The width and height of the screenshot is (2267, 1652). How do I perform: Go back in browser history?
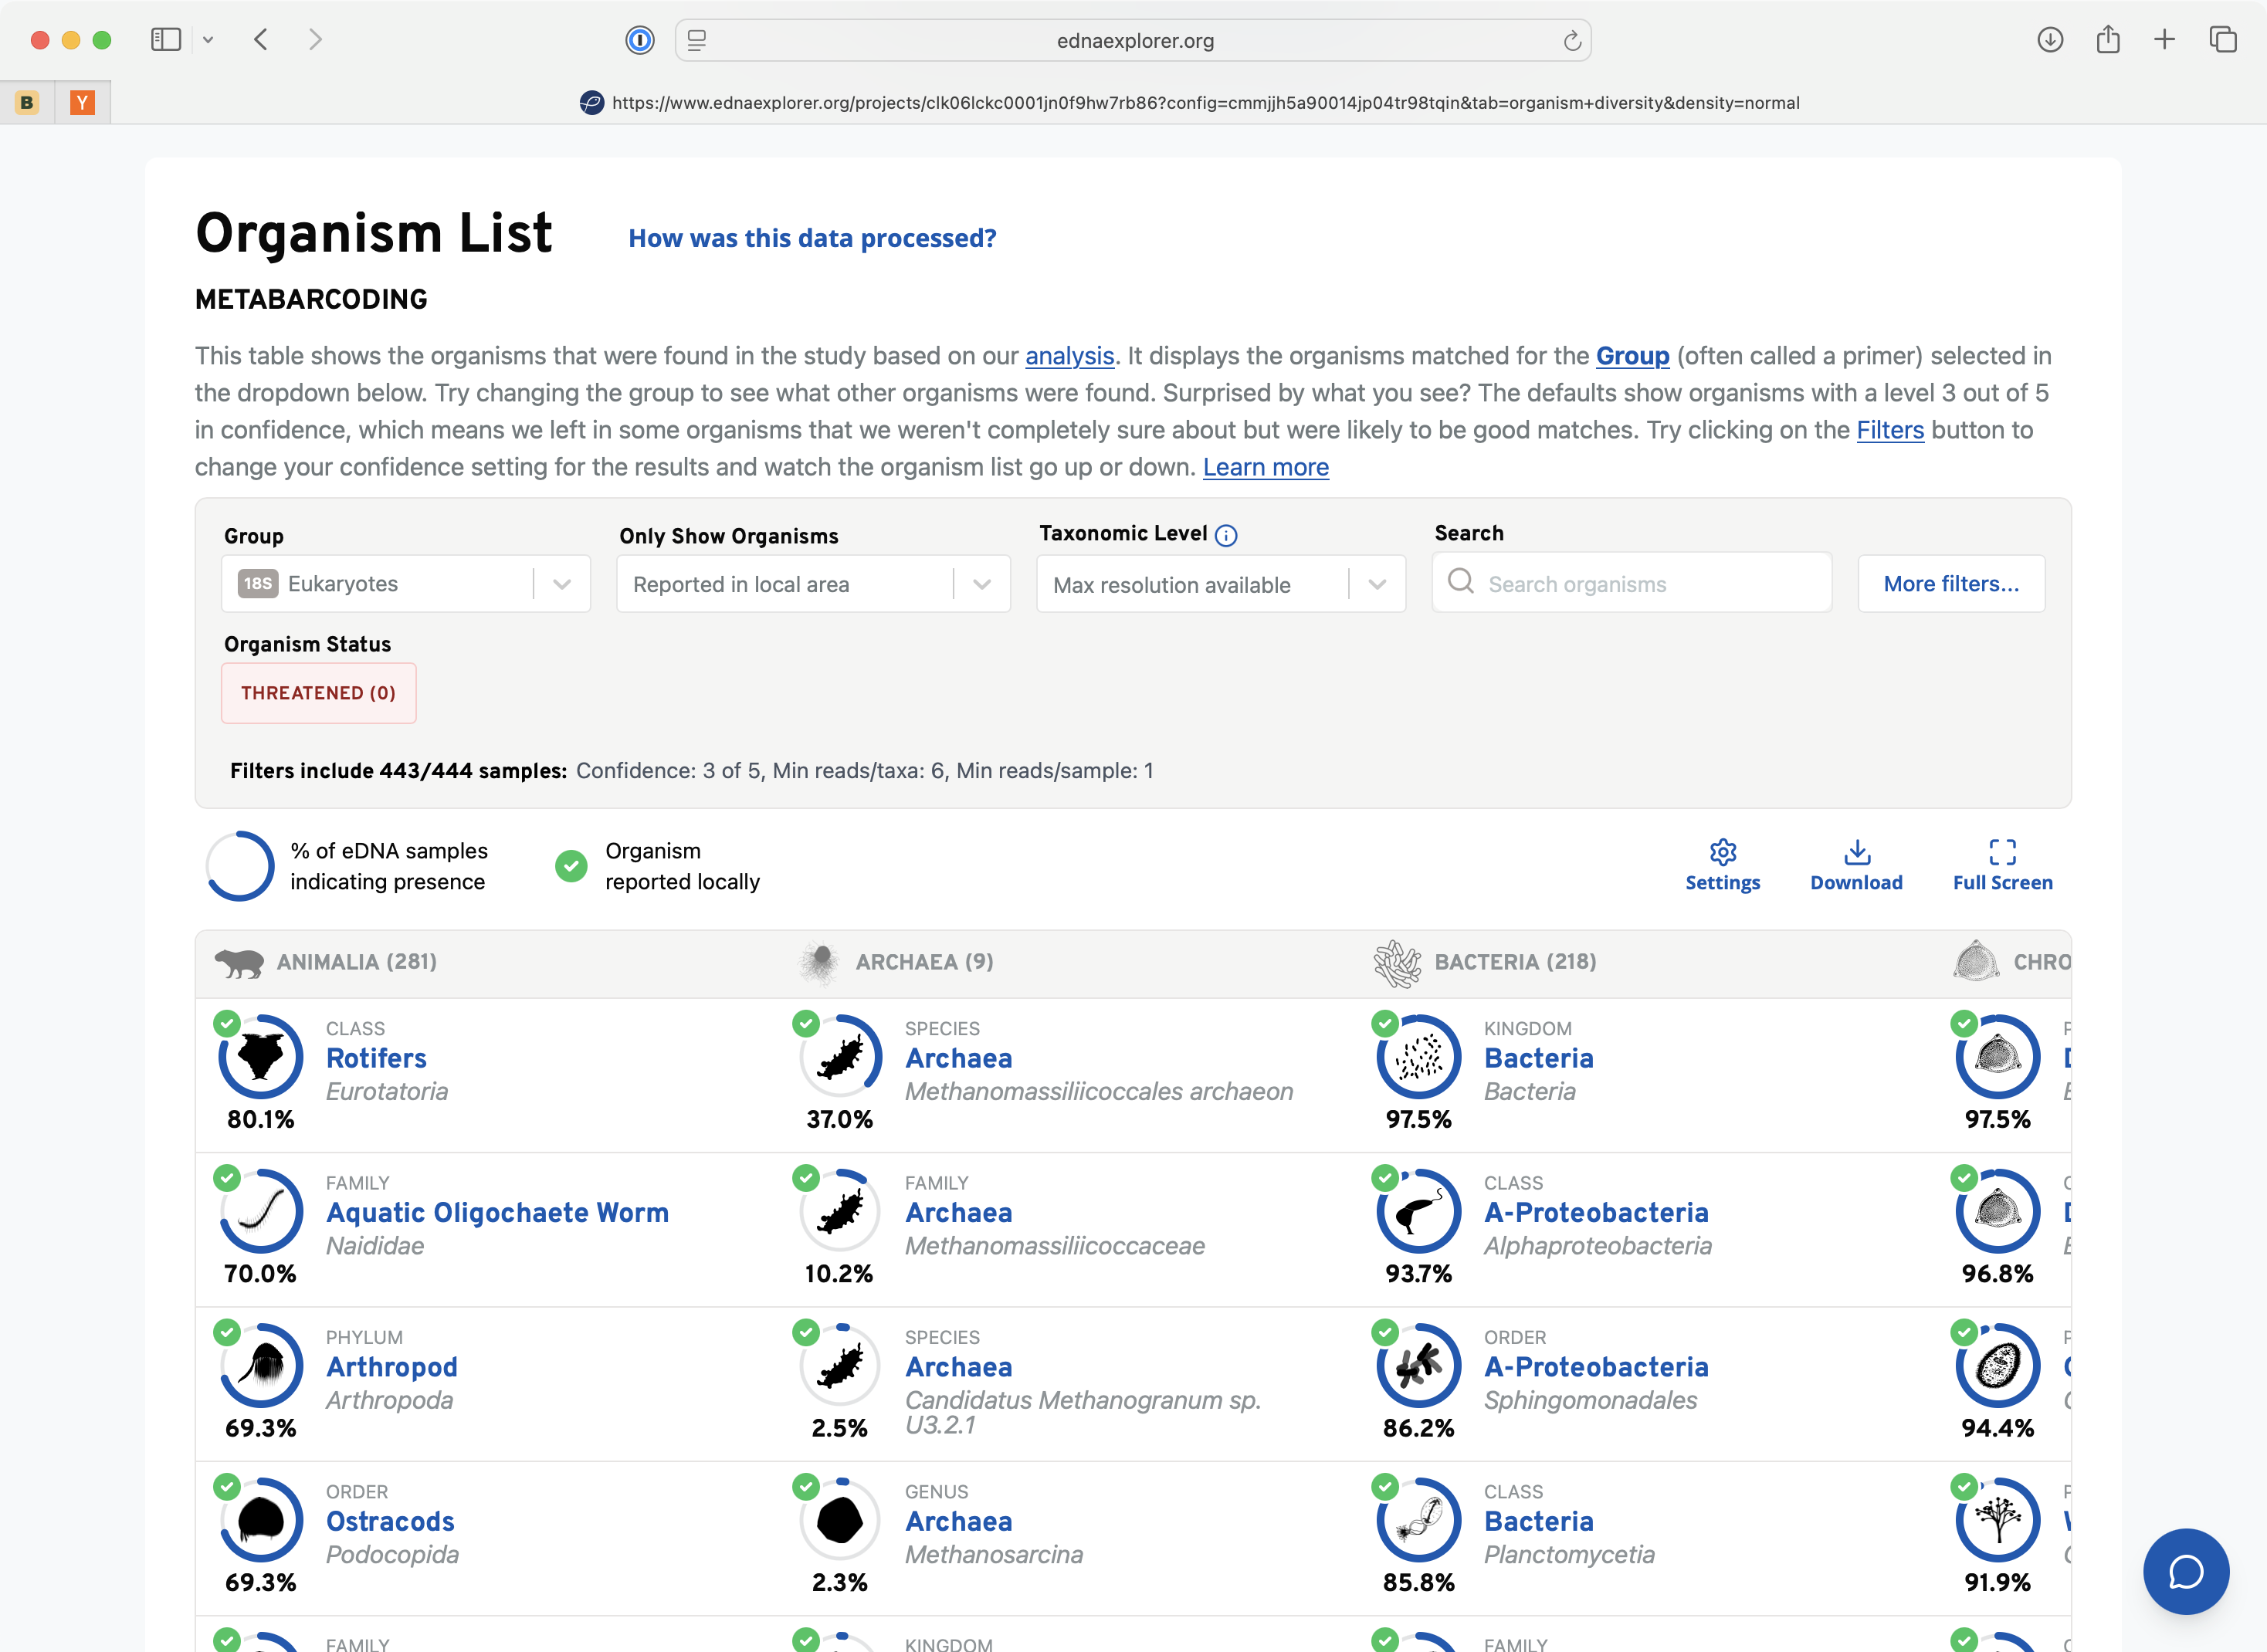pos(261,40)
